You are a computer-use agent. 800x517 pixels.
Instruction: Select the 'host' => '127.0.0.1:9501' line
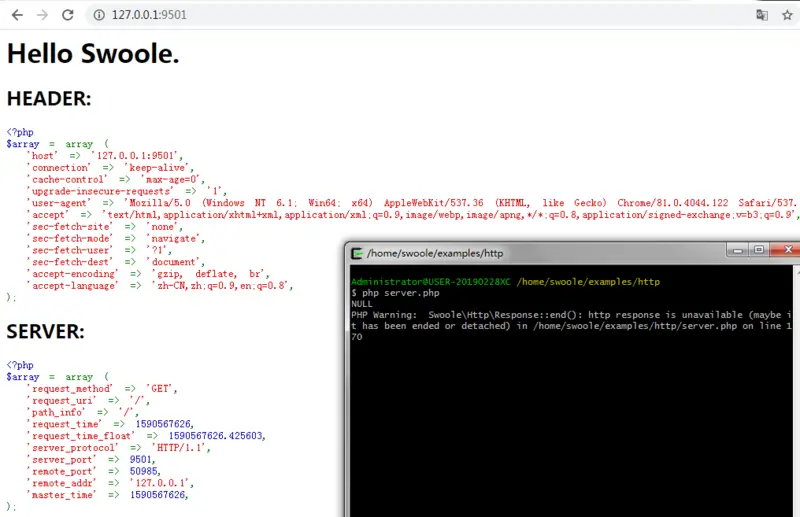click(x=104, y=156)
